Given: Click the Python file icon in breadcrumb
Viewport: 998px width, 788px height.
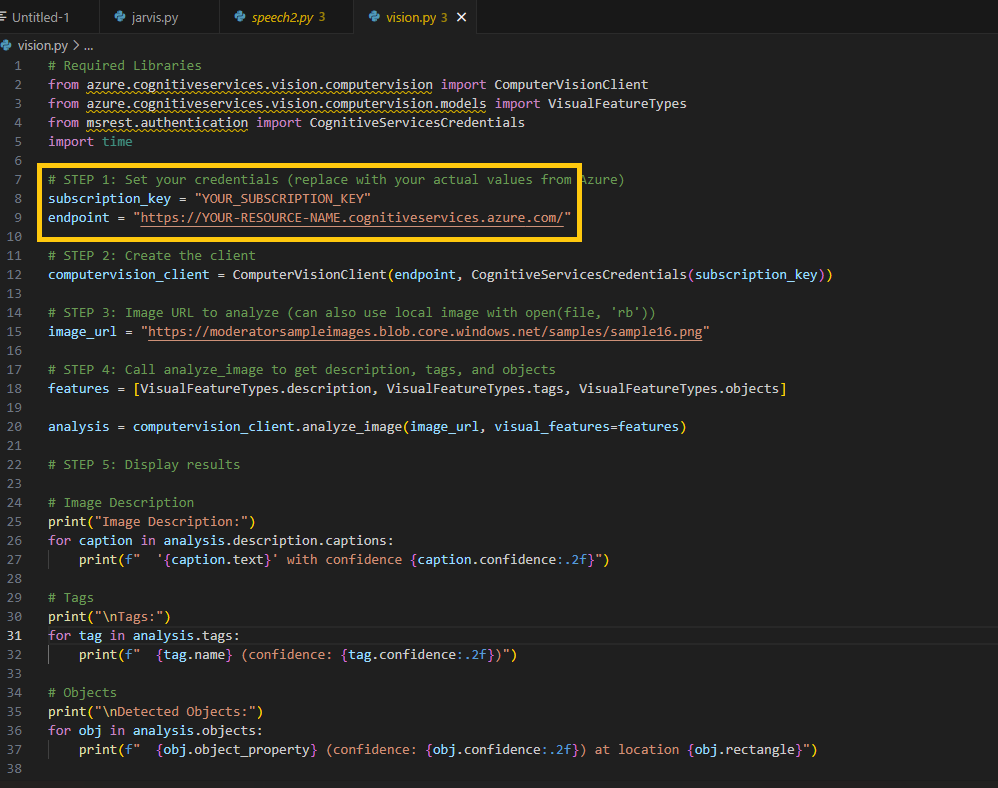Looking at the screenshot, I should [x=7, y=45].
